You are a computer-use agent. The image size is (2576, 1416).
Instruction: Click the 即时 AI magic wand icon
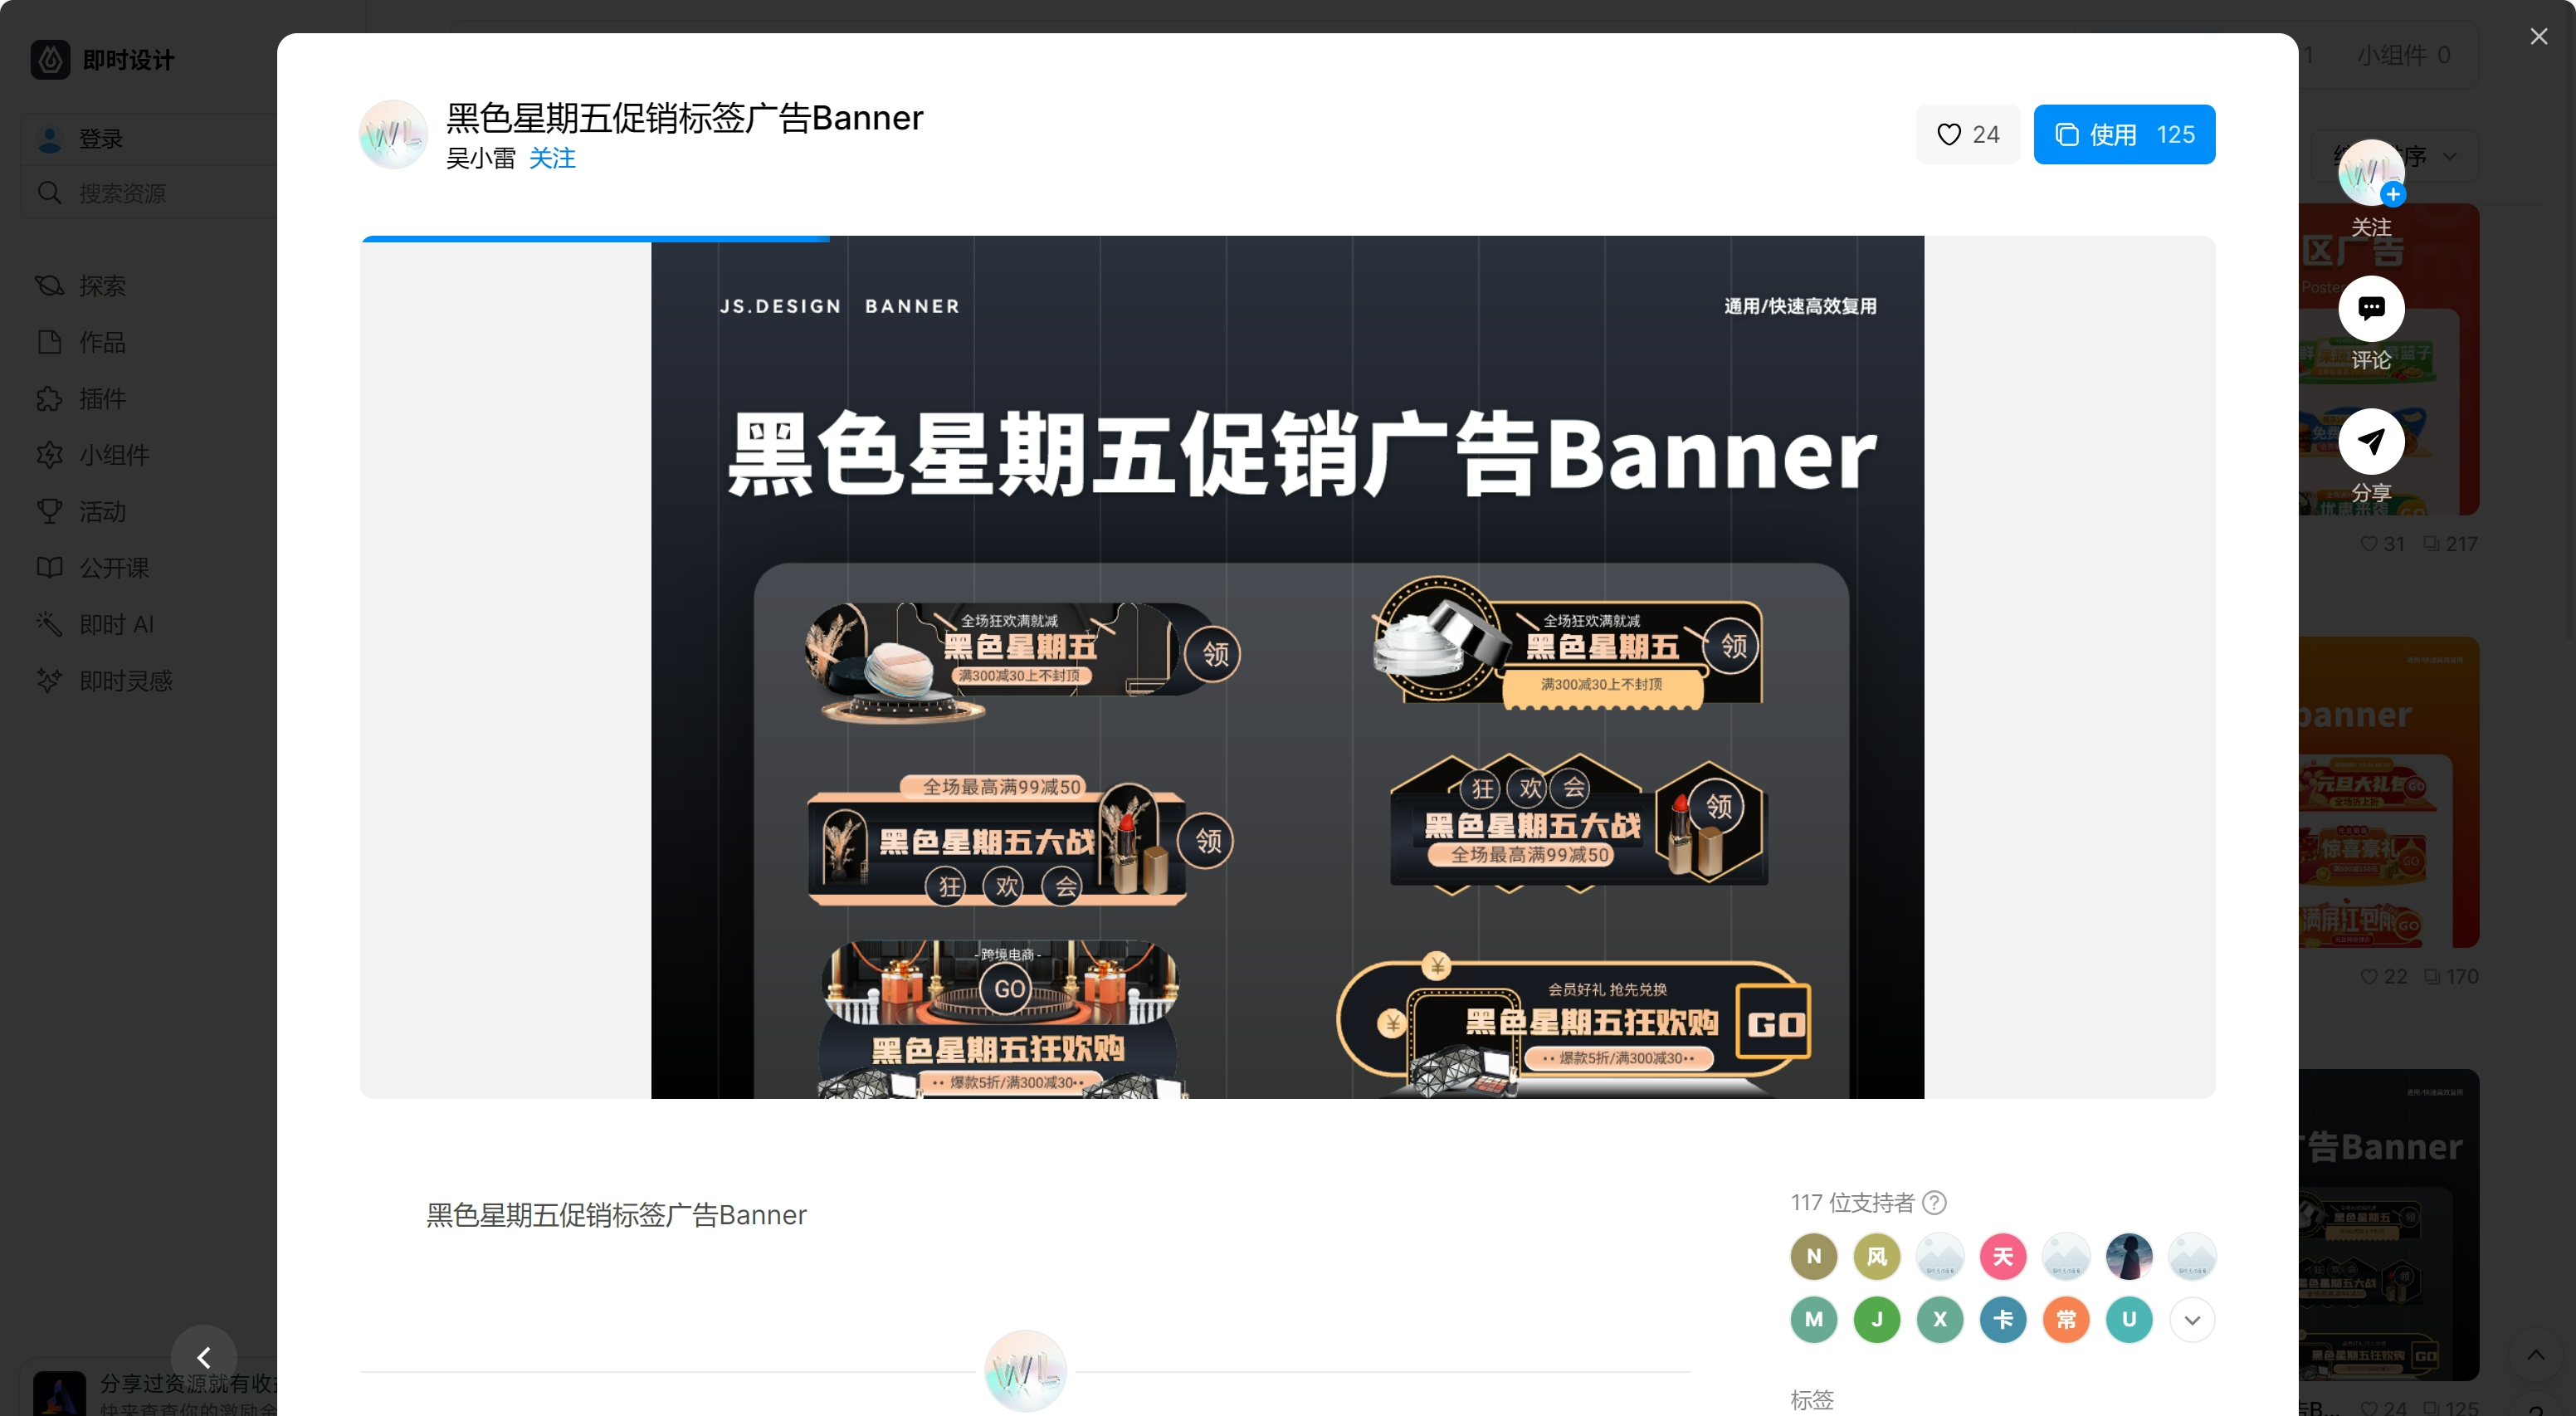[49, 624]
